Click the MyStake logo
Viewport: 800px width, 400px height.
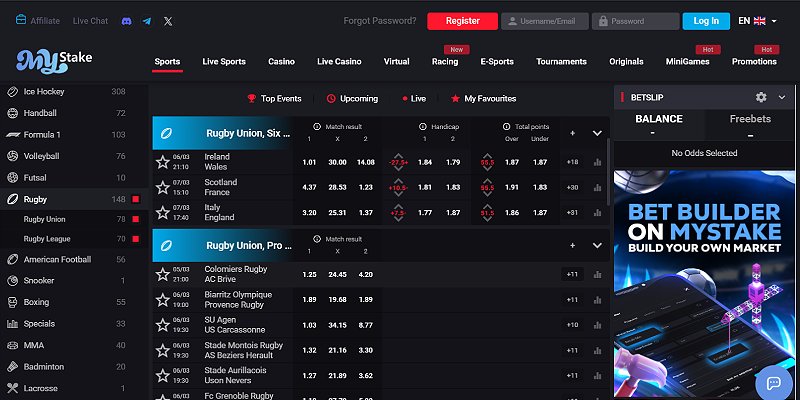click(54, 61)
